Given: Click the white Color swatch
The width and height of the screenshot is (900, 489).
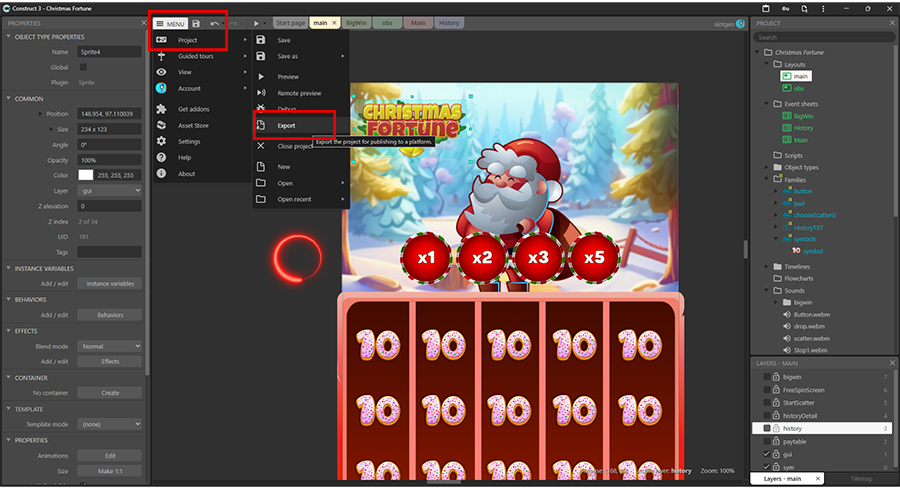Looking at the screenshot, I should tap(85, 175).
